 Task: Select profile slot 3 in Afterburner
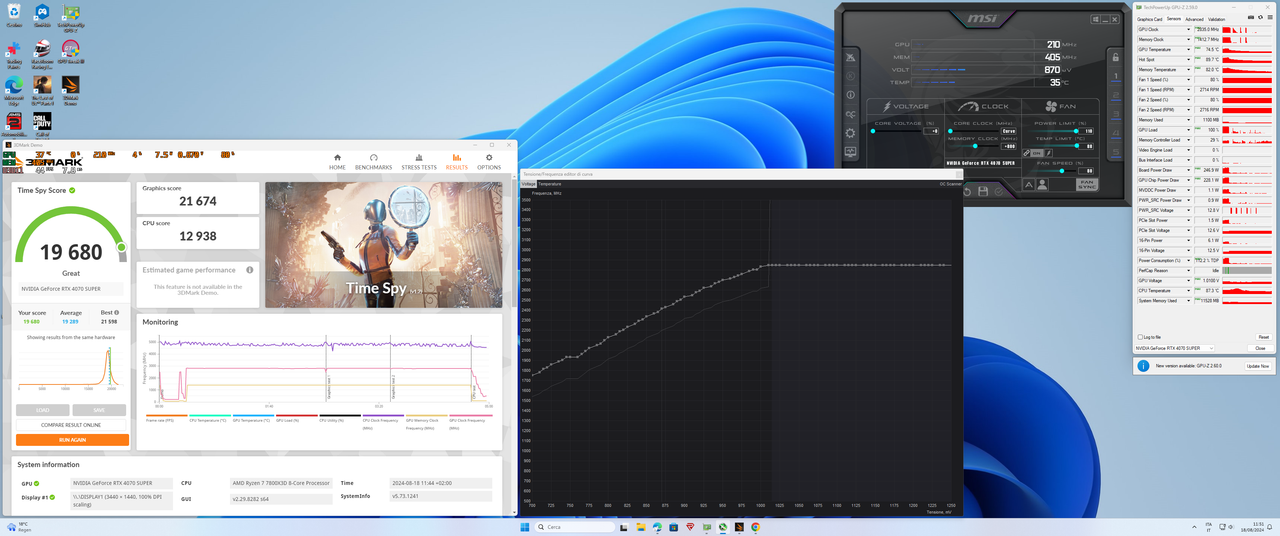pos(1116,114)
